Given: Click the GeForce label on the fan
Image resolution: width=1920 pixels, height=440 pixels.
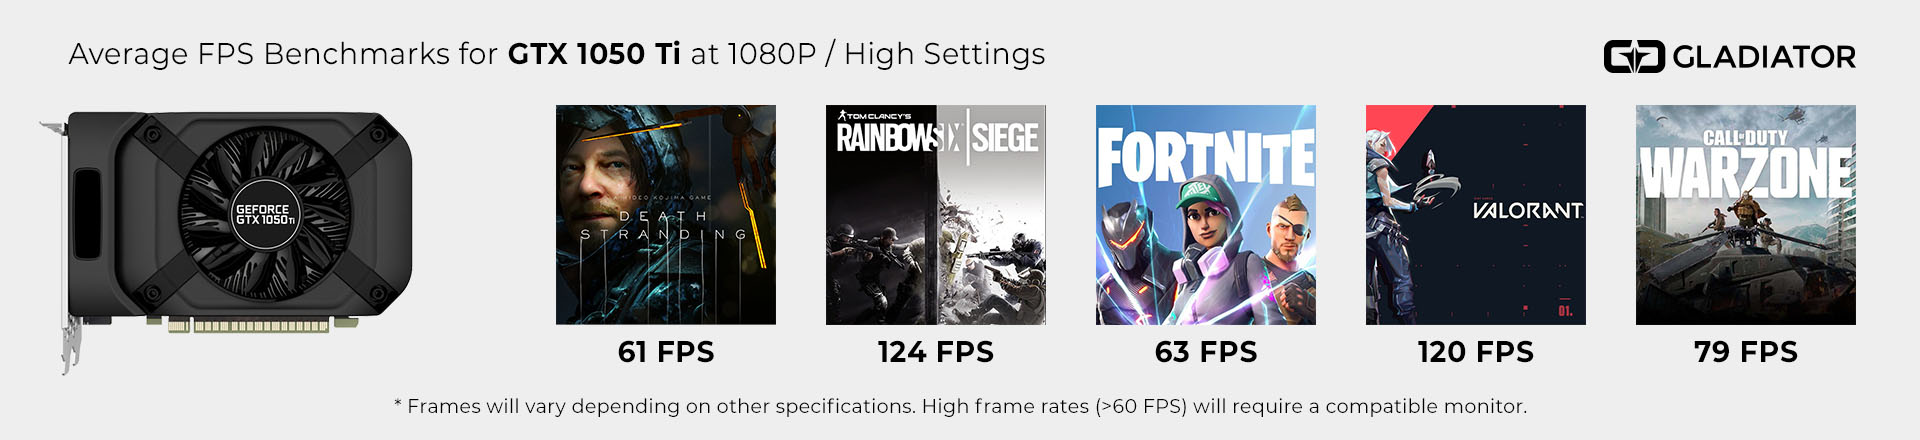Looking at the screenshot, I should [x=263, y=210].
